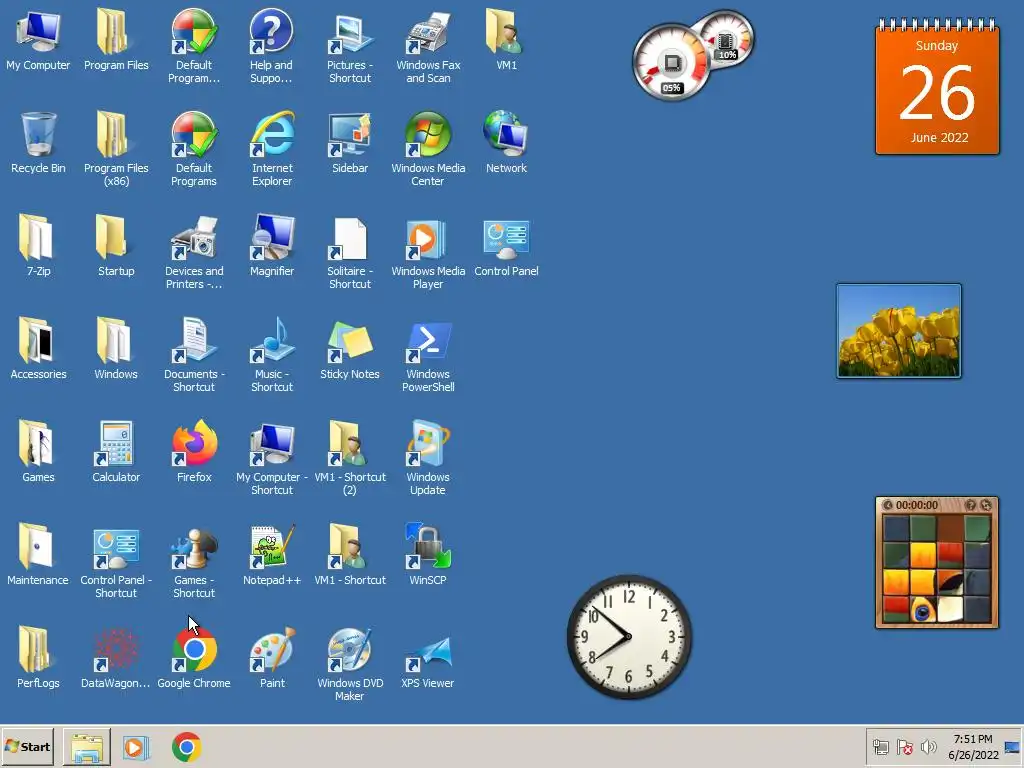This screenshot has width=1024, height=768.
Task: Click the Program Files (x86) folder
Action: [x=116, y=150]
